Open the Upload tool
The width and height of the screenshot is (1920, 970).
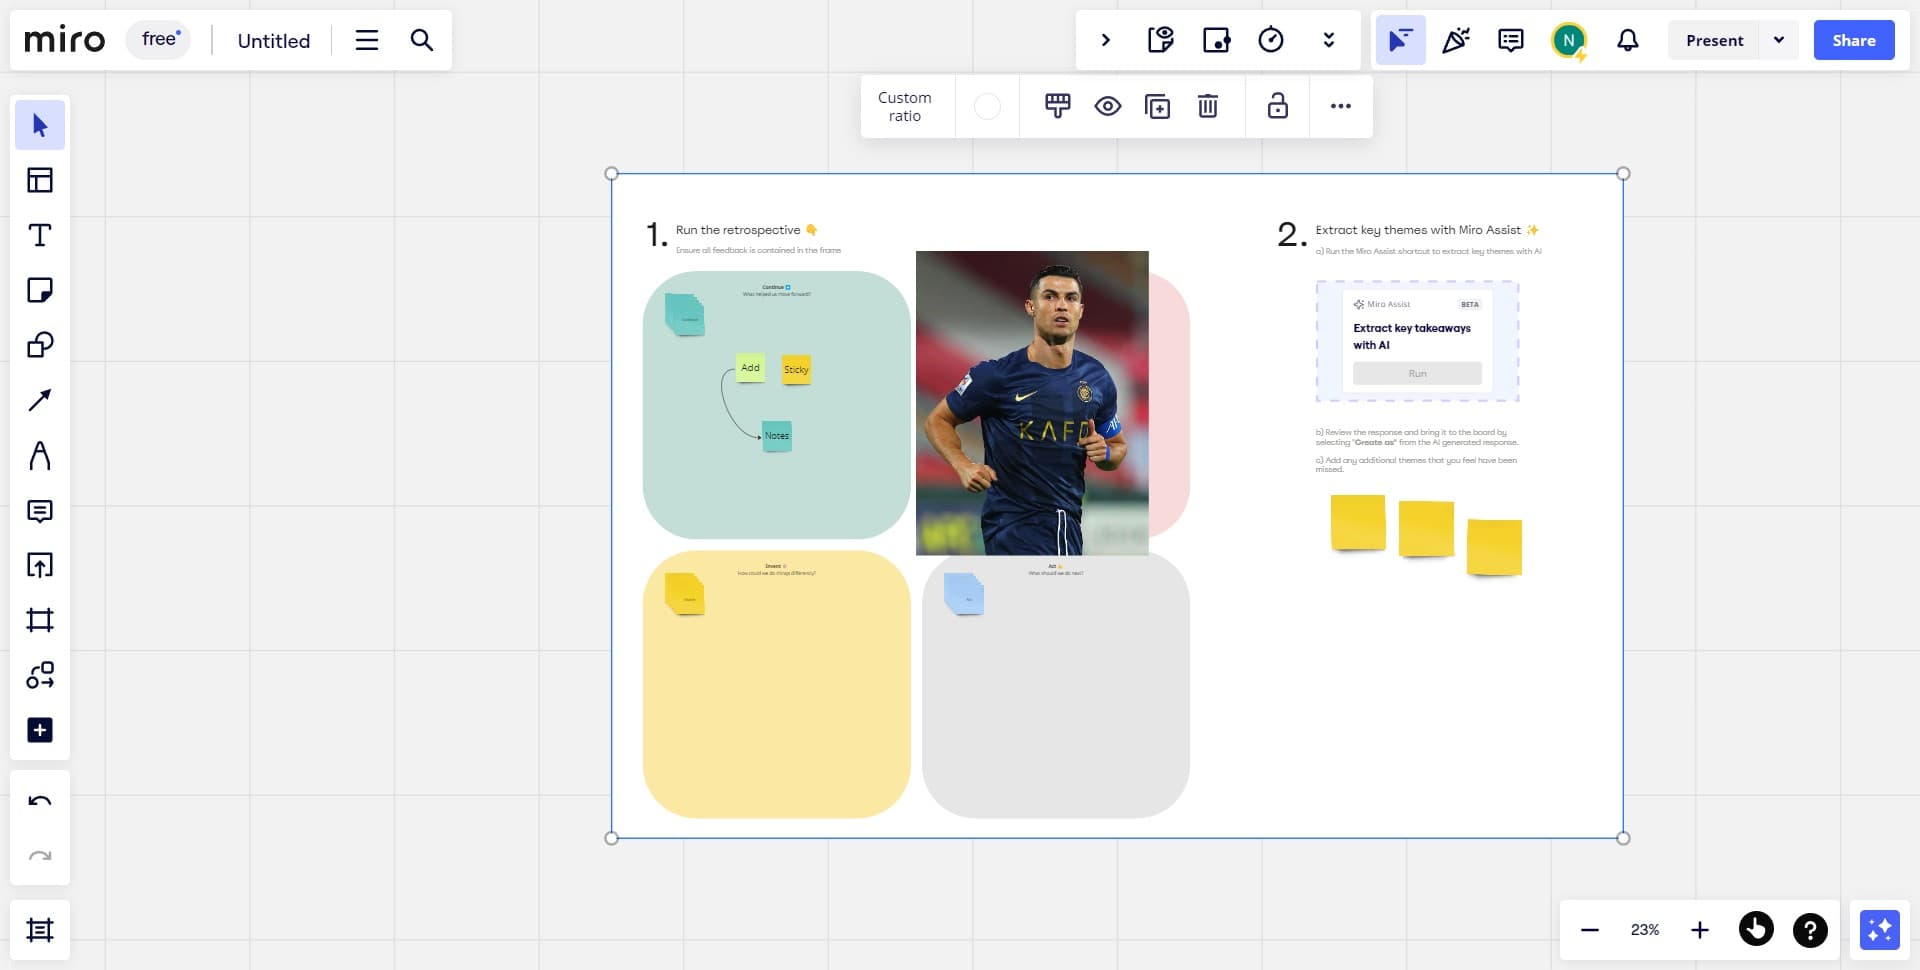pos(40,565)
